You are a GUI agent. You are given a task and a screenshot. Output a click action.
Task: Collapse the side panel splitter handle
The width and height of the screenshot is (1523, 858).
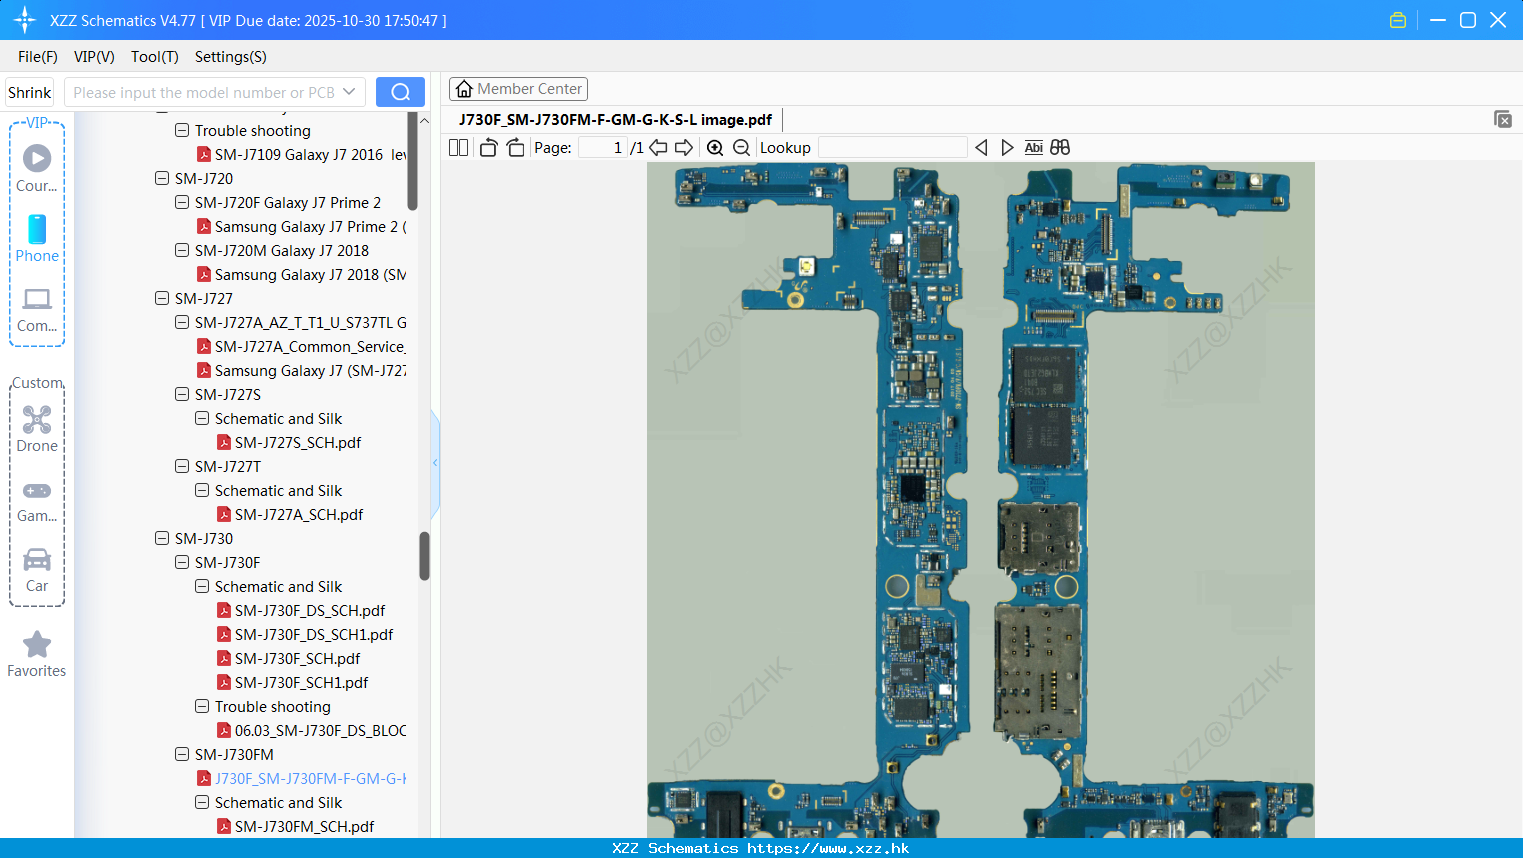pos(435,463)
